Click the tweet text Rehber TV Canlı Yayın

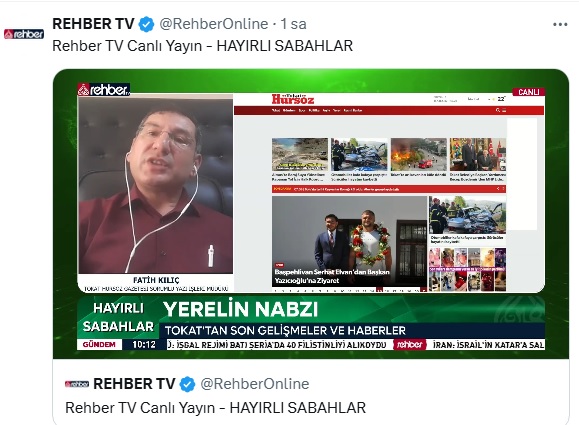click(127, 46)
